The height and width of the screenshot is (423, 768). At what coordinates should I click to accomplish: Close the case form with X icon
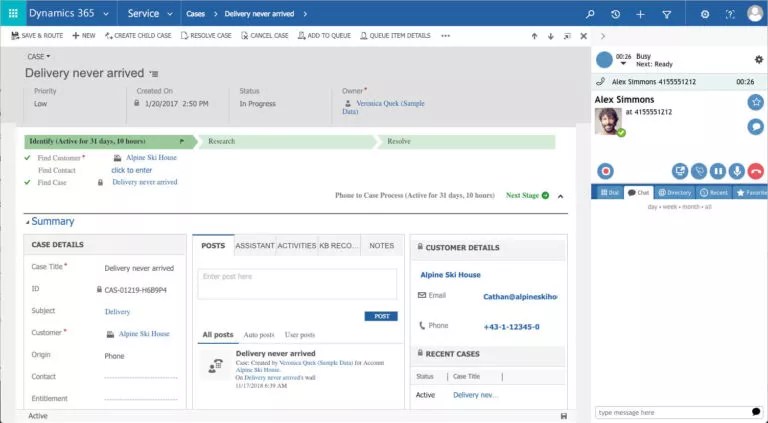coord(583,36)
